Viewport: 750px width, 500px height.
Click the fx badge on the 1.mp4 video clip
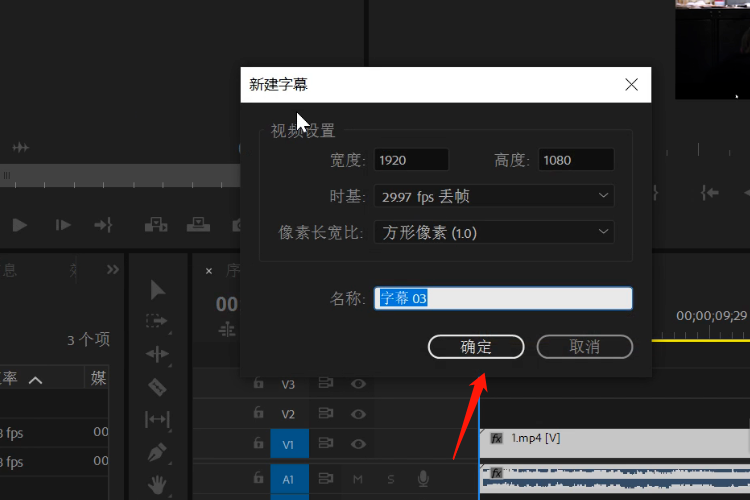coord(496,438)
